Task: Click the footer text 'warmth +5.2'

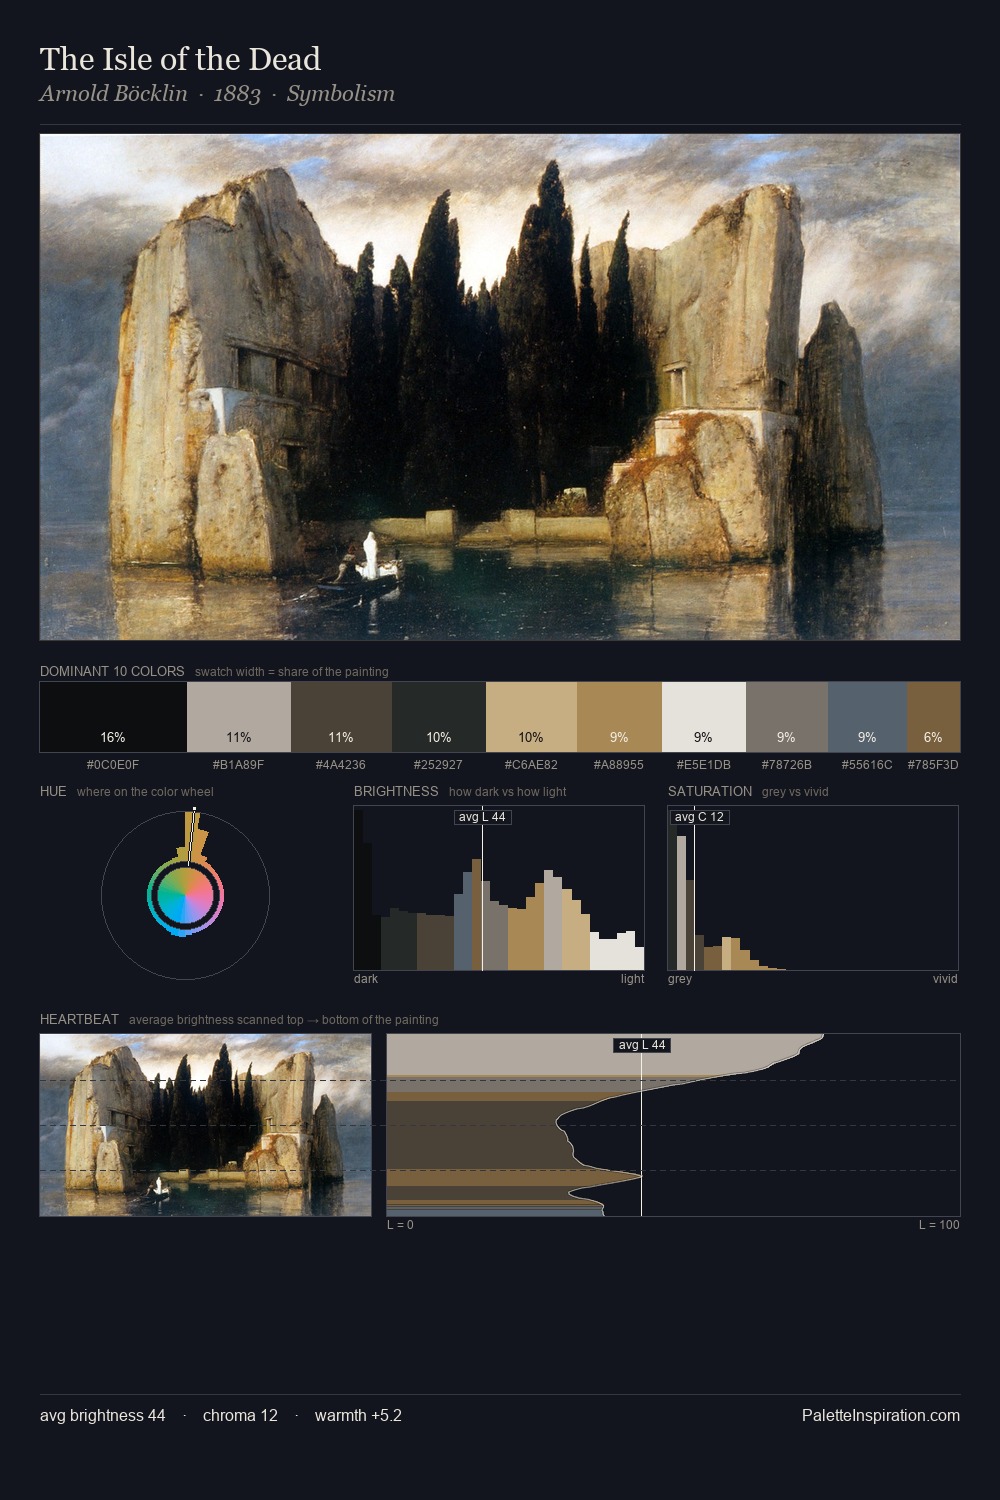Action: pyautogui.click(x=358, y=1415)
